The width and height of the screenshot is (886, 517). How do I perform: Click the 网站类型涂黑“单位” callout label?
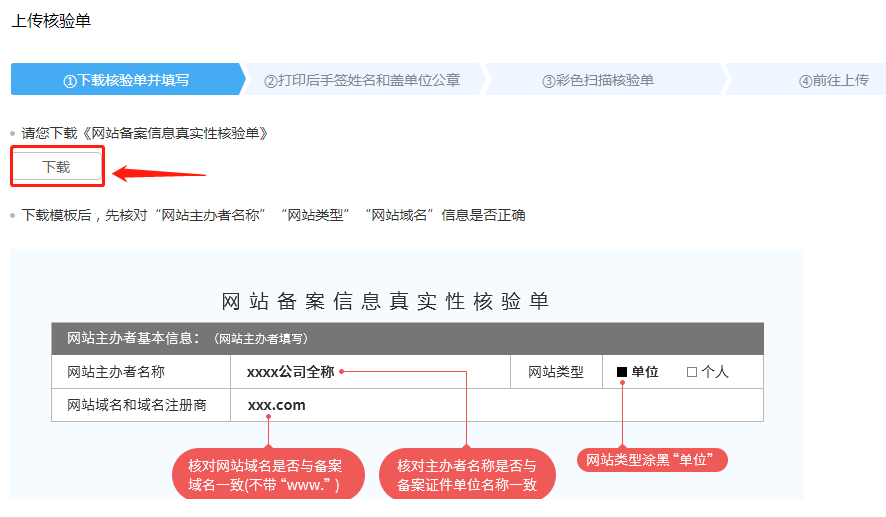(x=652, y=460)
